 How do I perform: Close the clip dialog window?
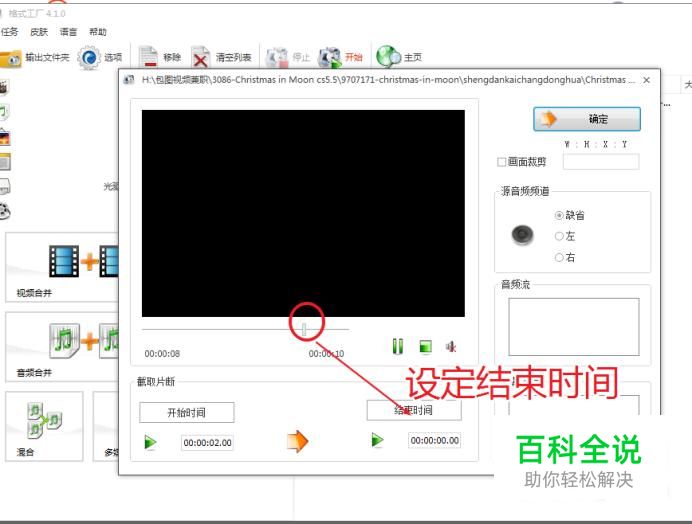[647, 80]
